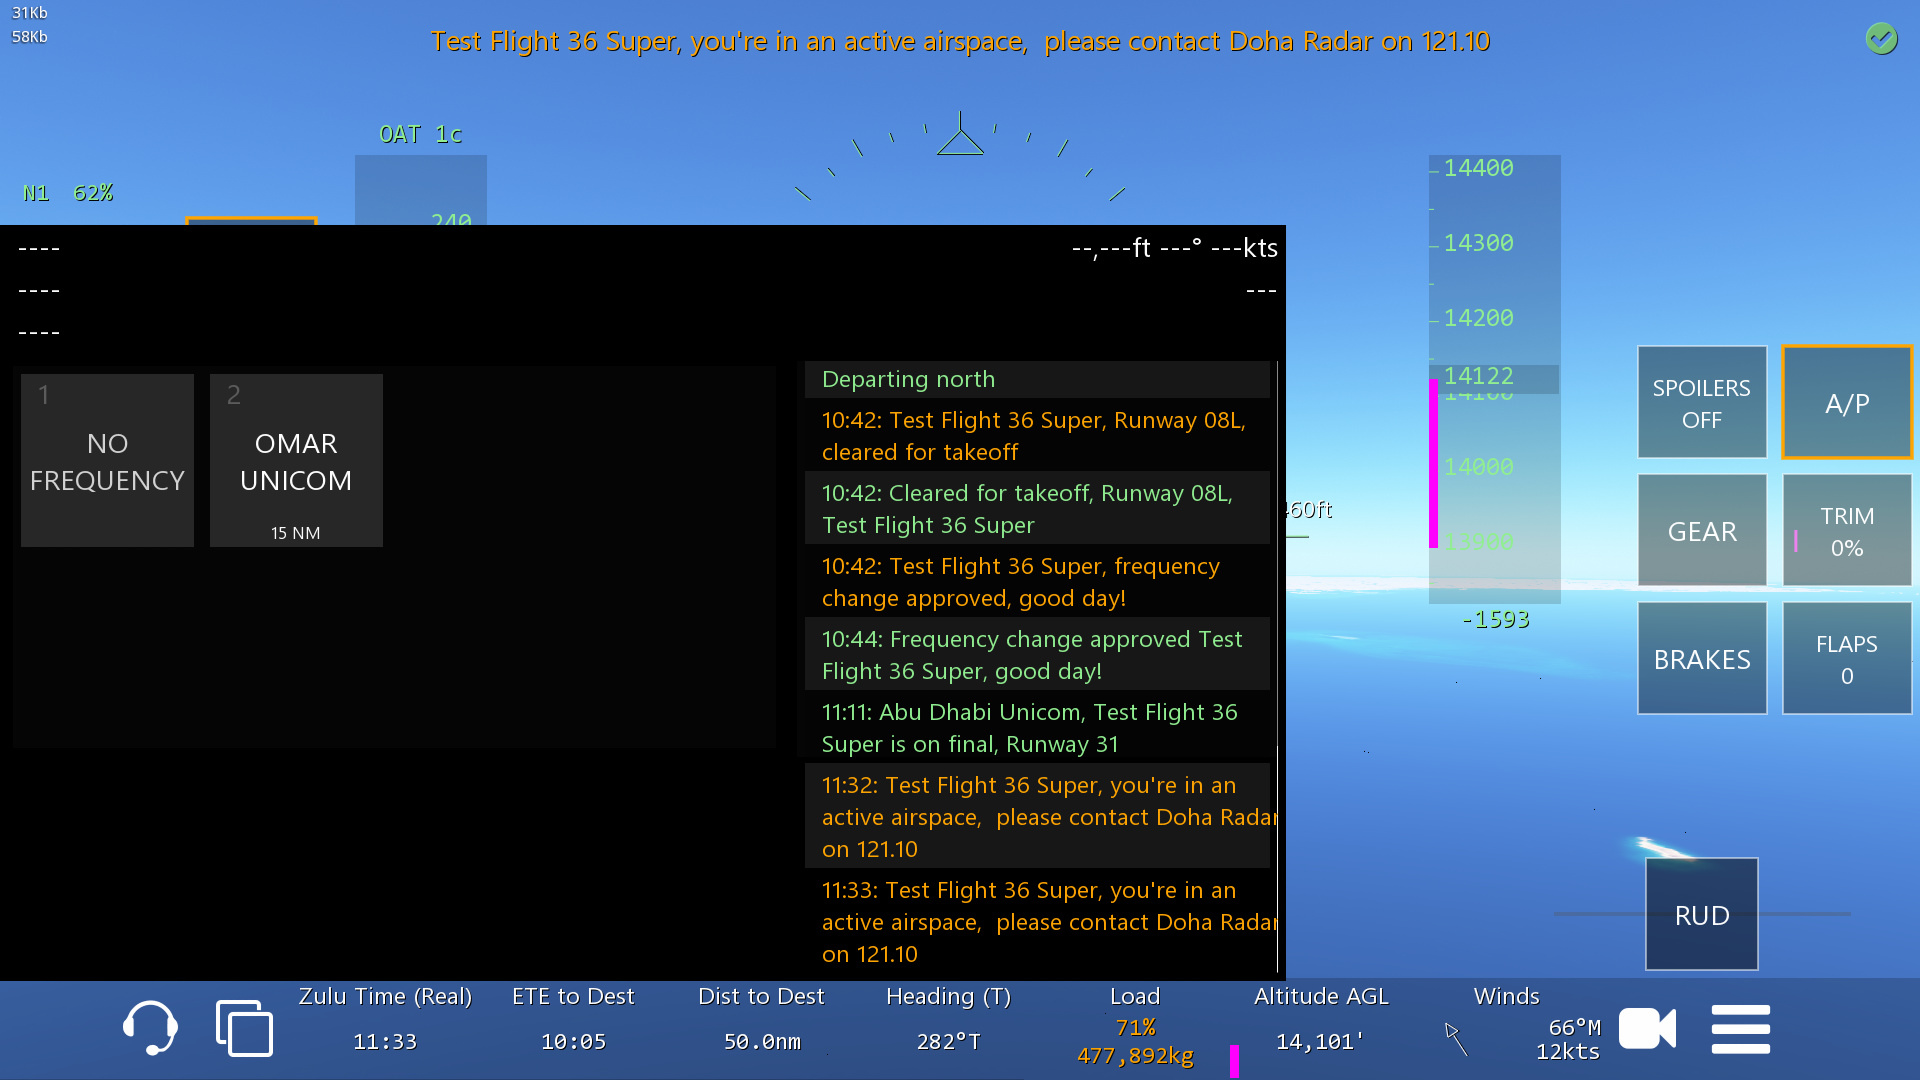Click the green checkmark status icon

(1881, 39)
